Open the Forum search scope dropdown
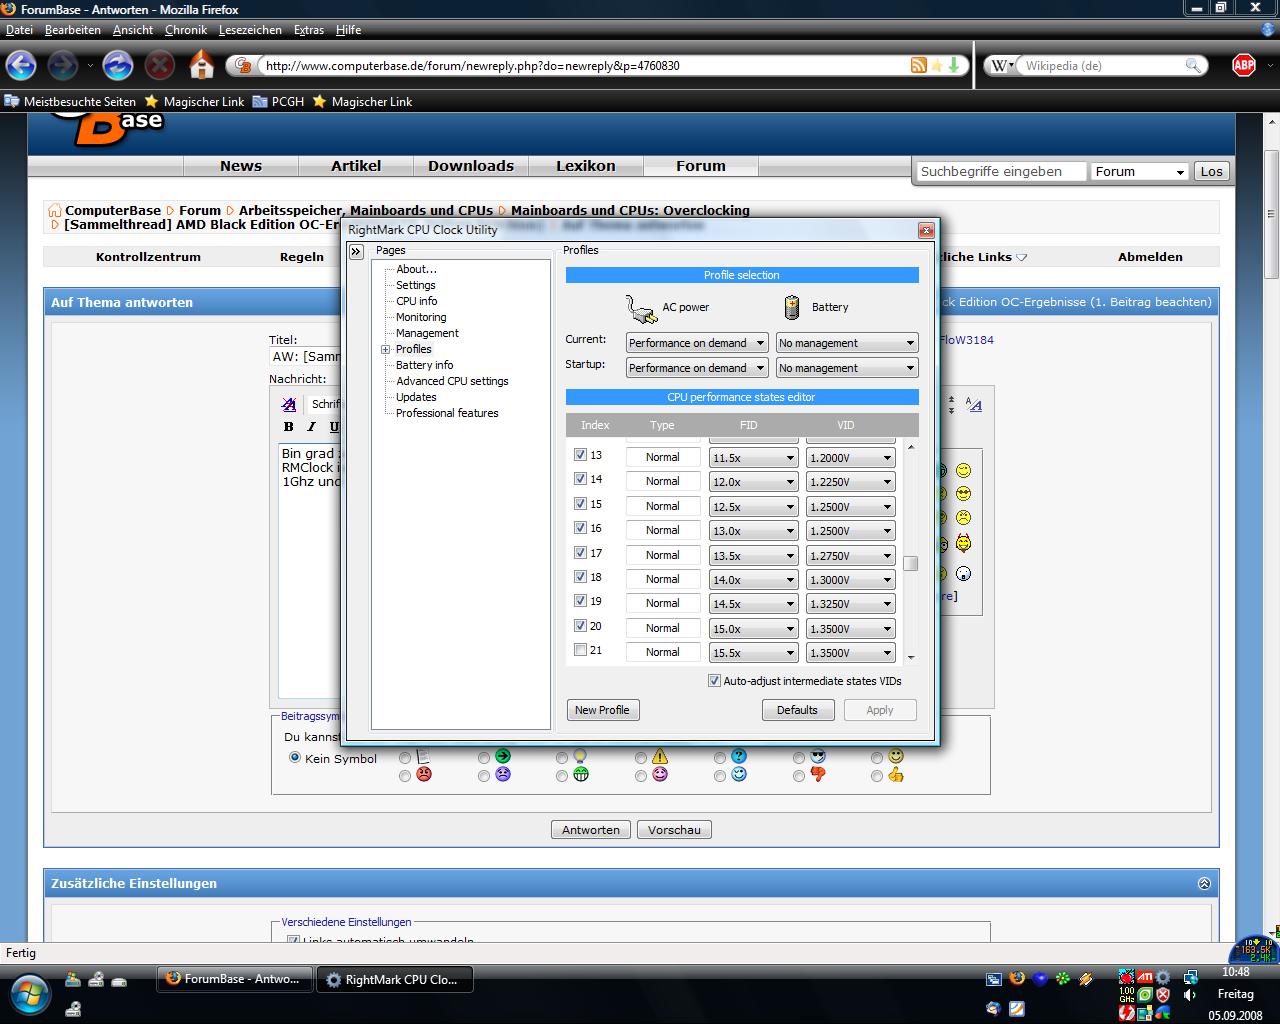Viewport: 1280px width, 1024px height. coord(1139,172)
